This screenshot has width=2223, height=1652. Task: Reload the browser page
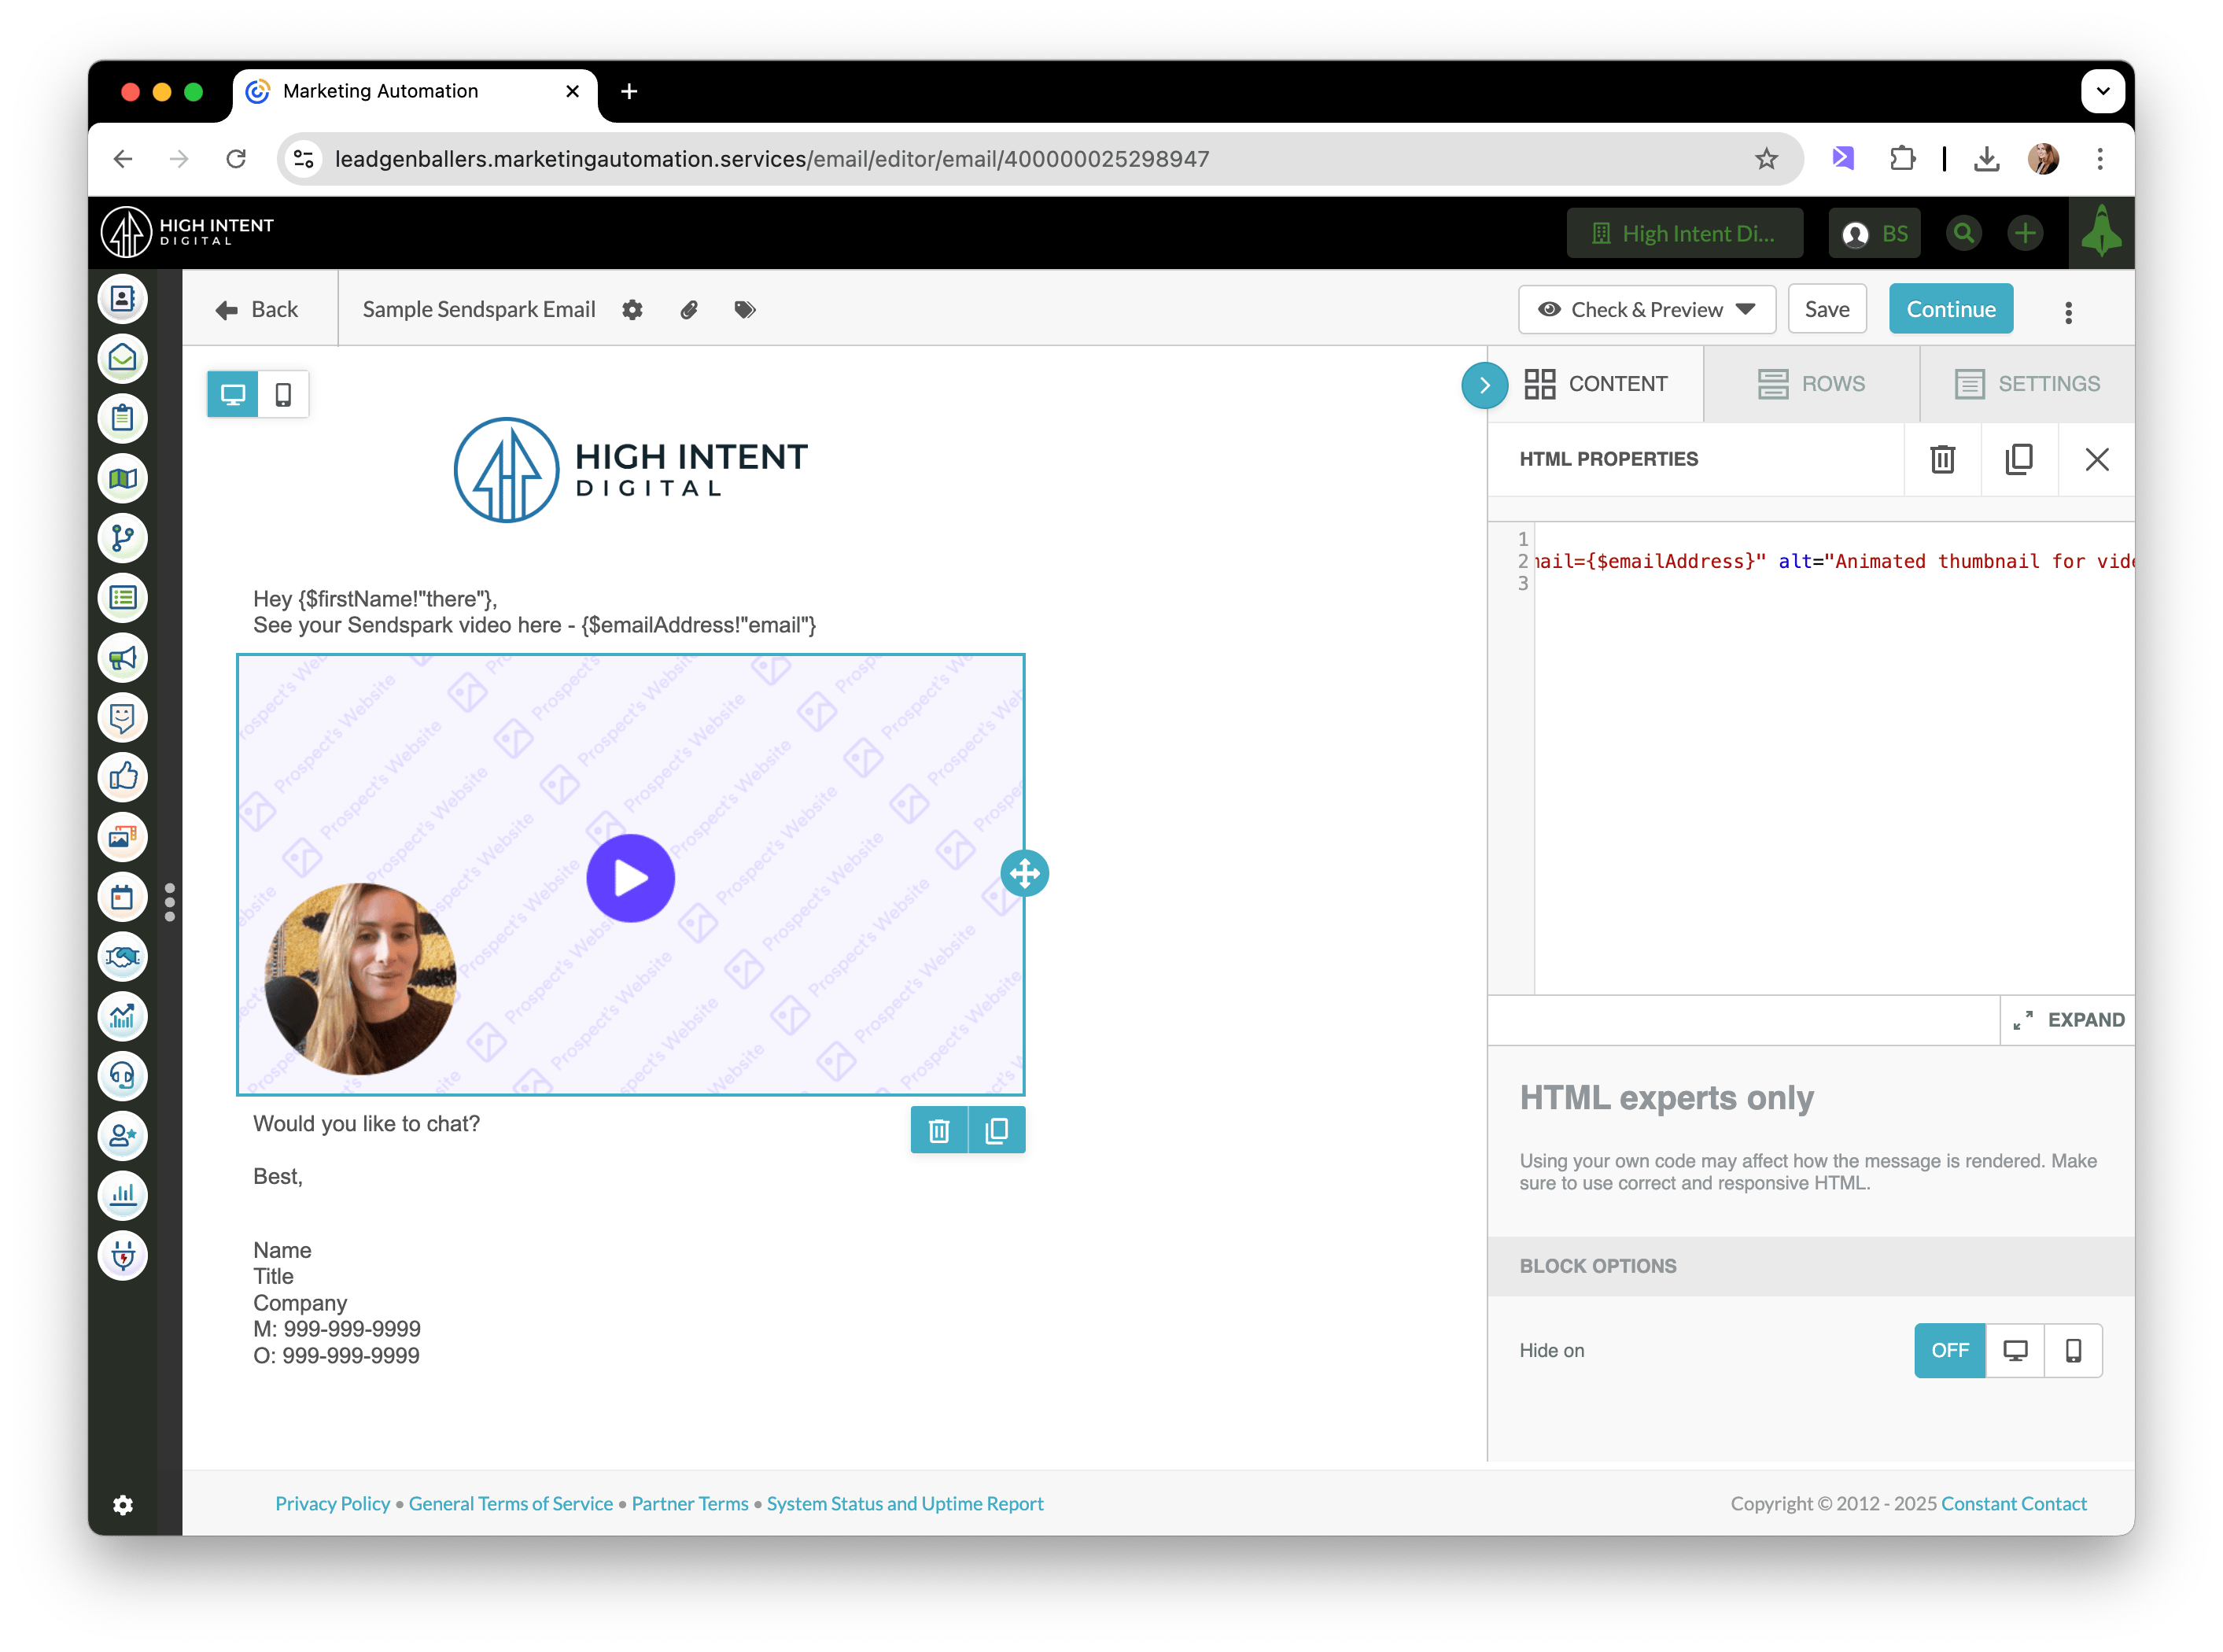coord(236,159)
